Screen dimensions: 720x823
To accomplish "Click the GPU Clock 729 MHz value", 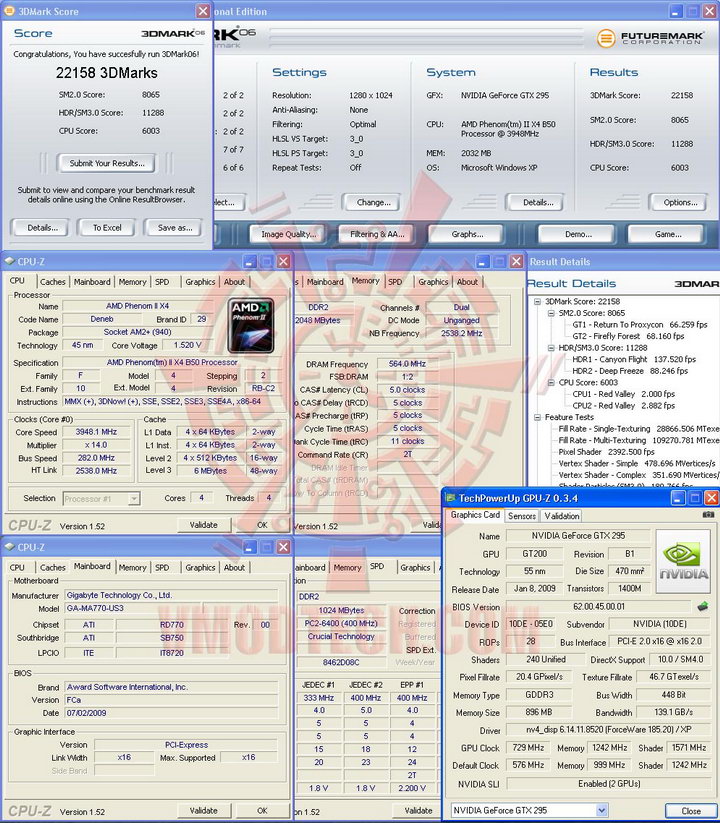I will click(x=528, y=747).
